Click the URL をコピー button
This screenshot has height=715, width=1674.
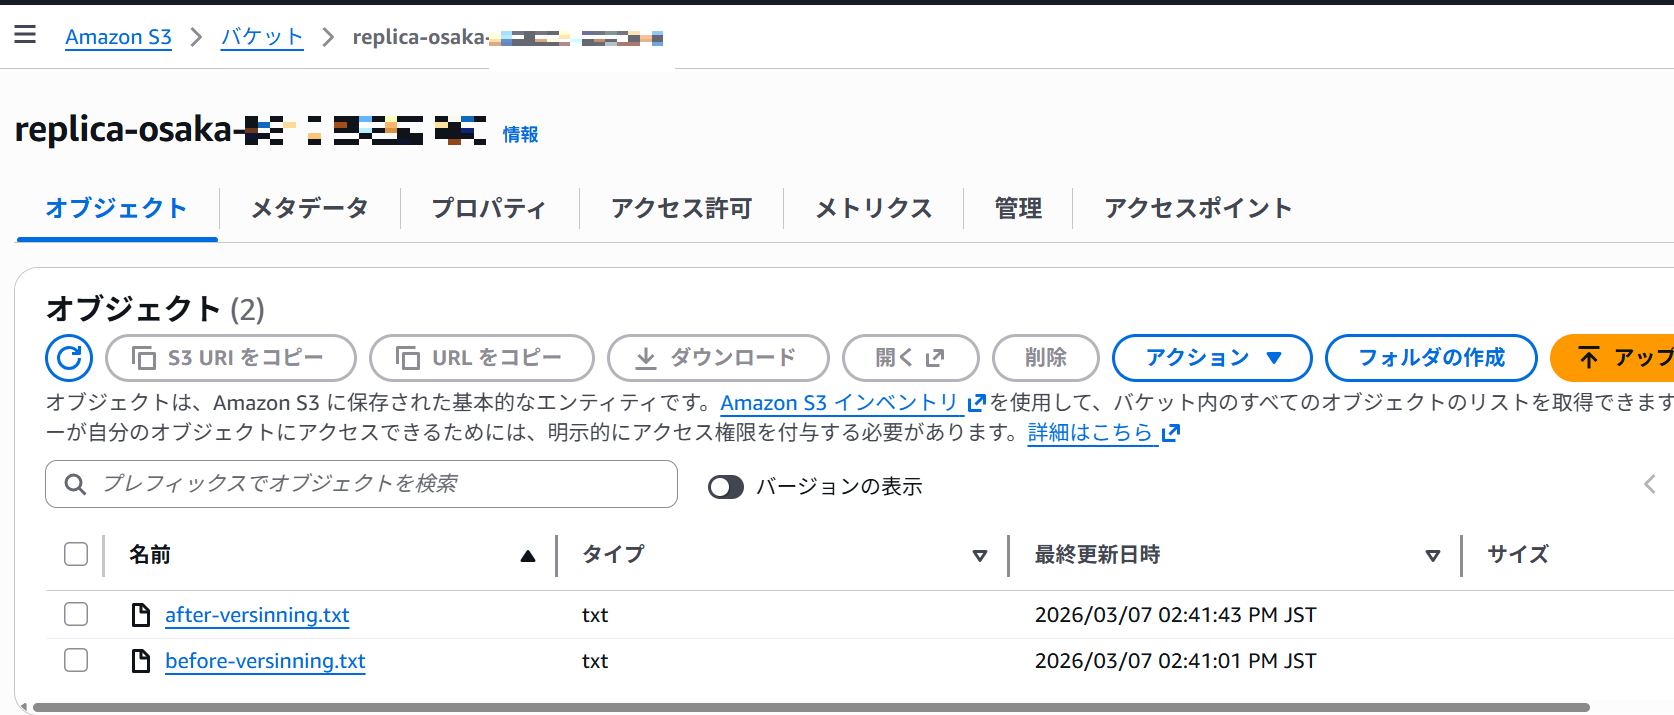481,358
